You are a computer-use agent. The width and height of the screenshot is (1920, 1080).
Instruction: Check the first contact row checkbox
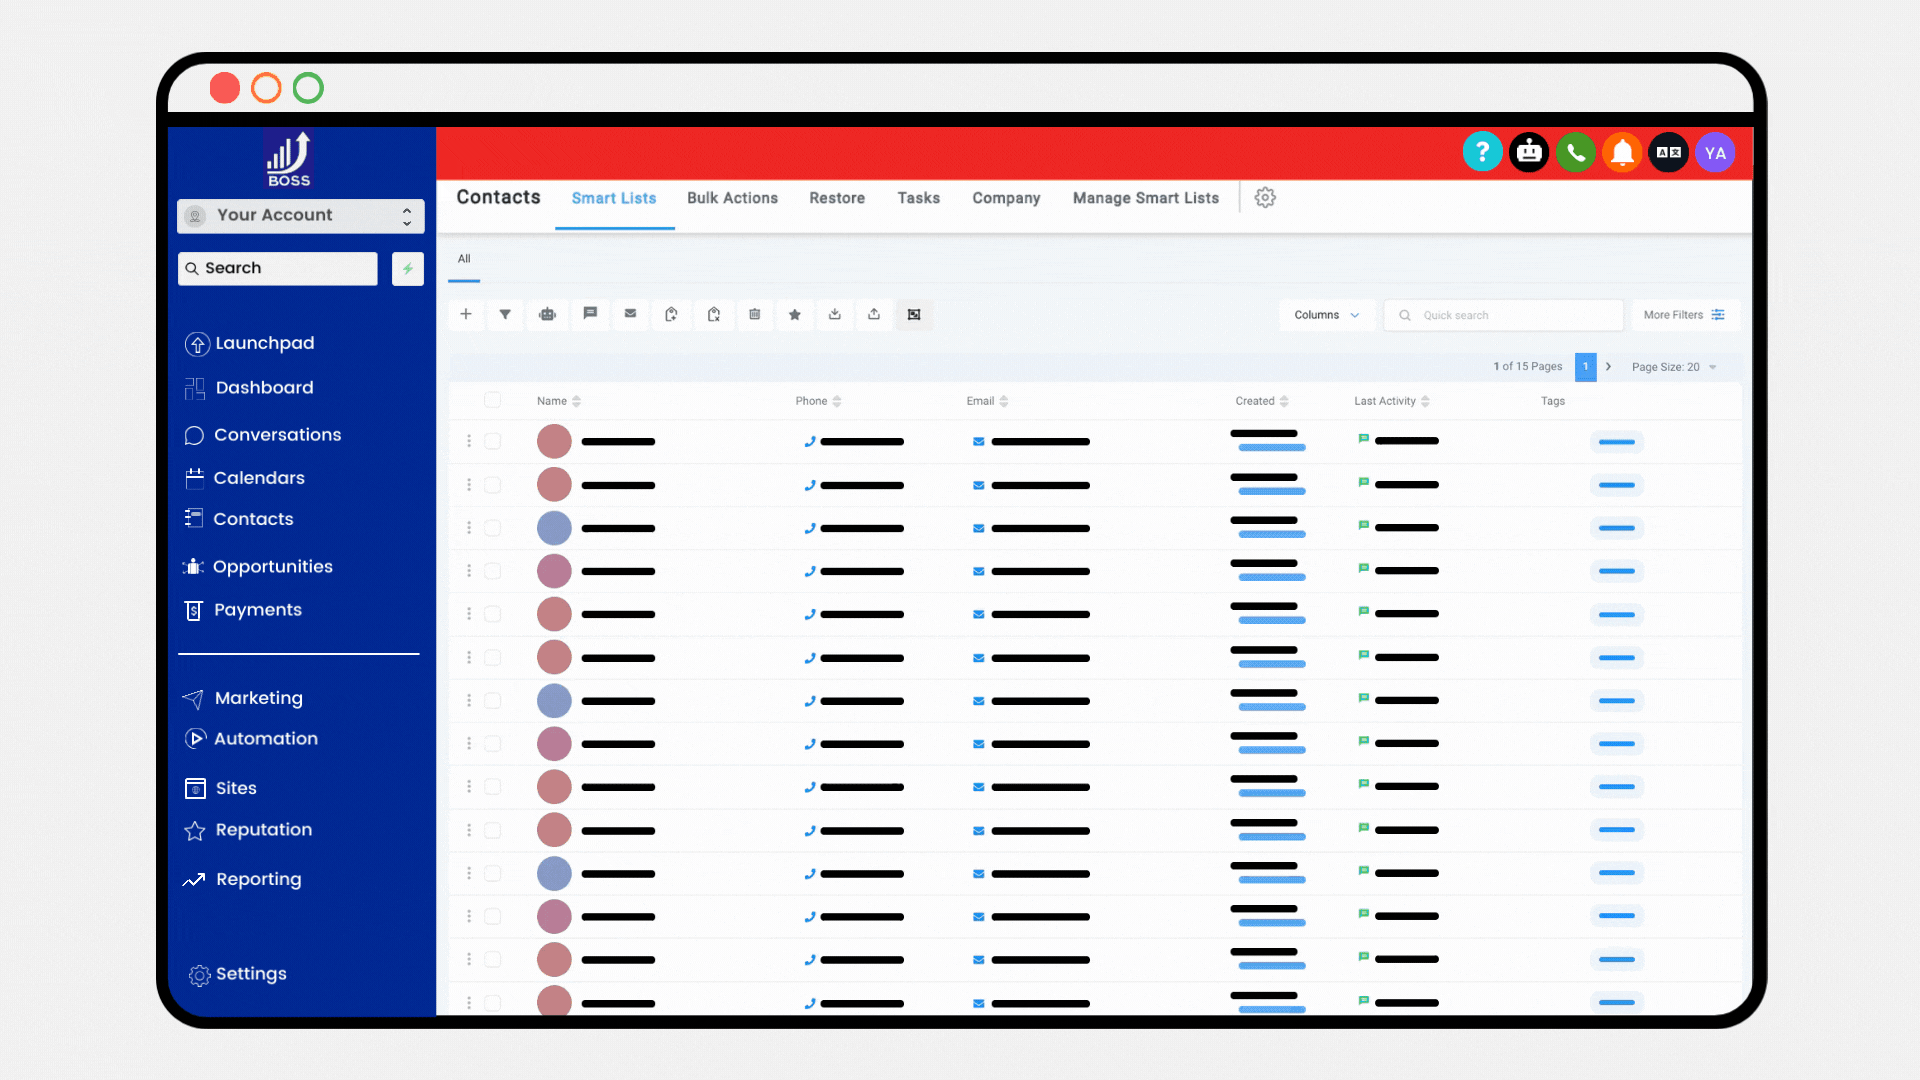tap(493, 441)
